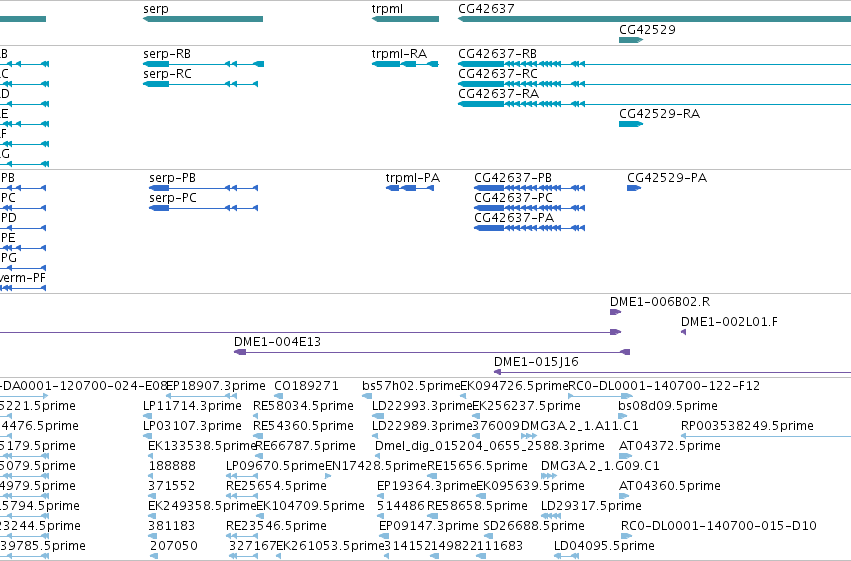This screenshot has height=561, width=851.
Task: Click the RE25654.5prime EST label
Action: [276, 486]
